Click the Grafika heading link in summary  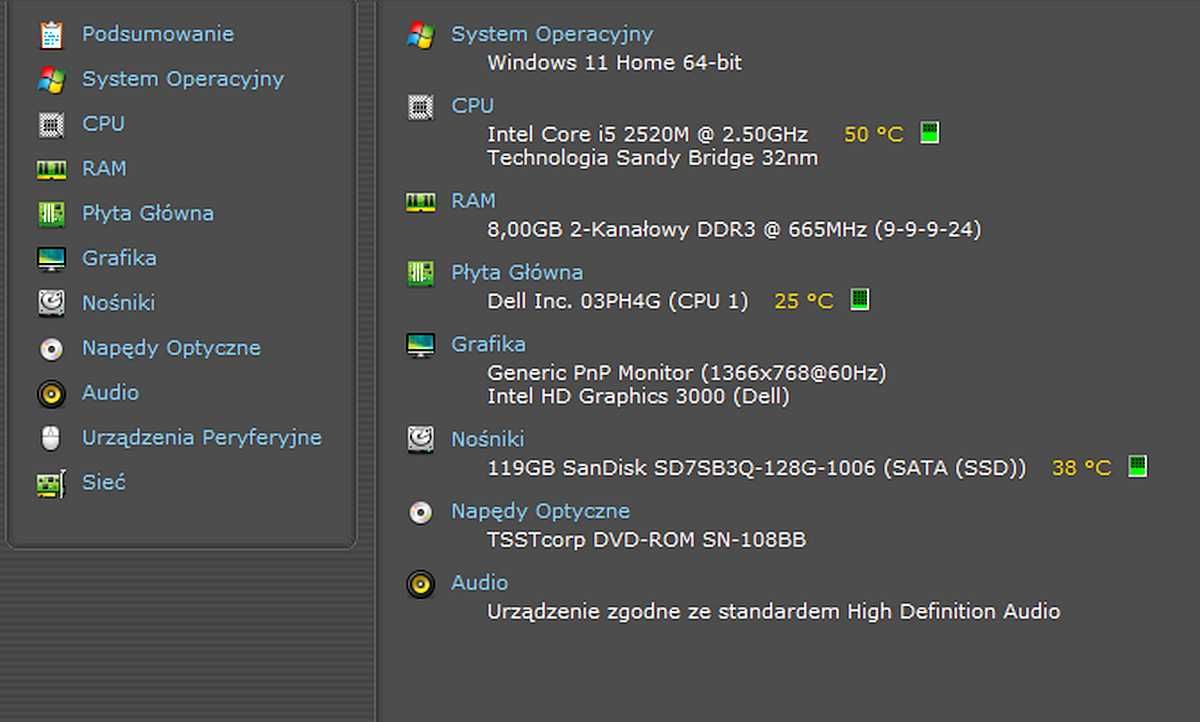(x=488, y=344)
